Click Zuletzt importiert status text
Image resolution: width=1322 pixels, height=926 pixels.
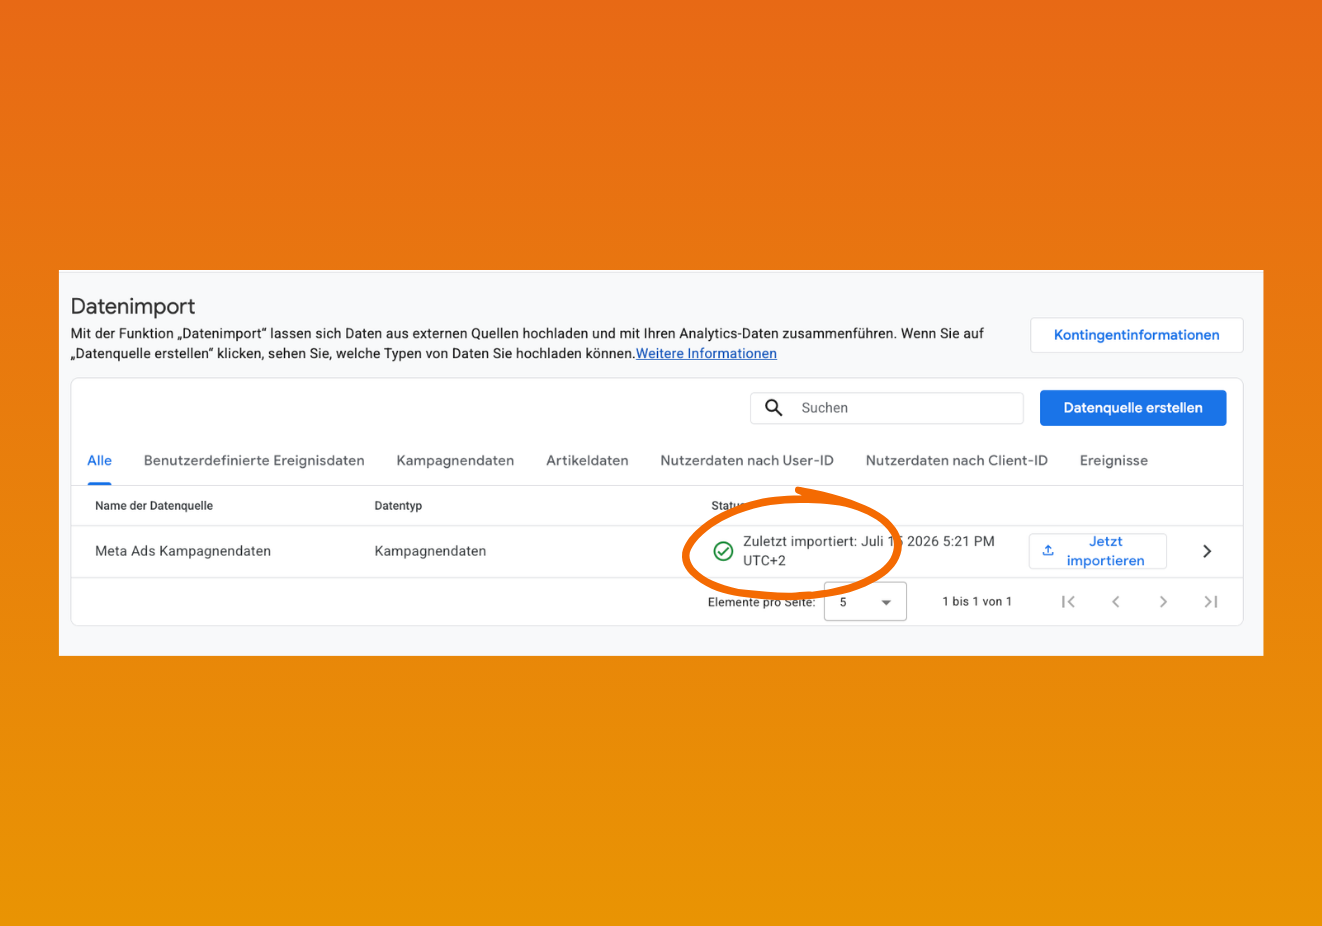868,551
